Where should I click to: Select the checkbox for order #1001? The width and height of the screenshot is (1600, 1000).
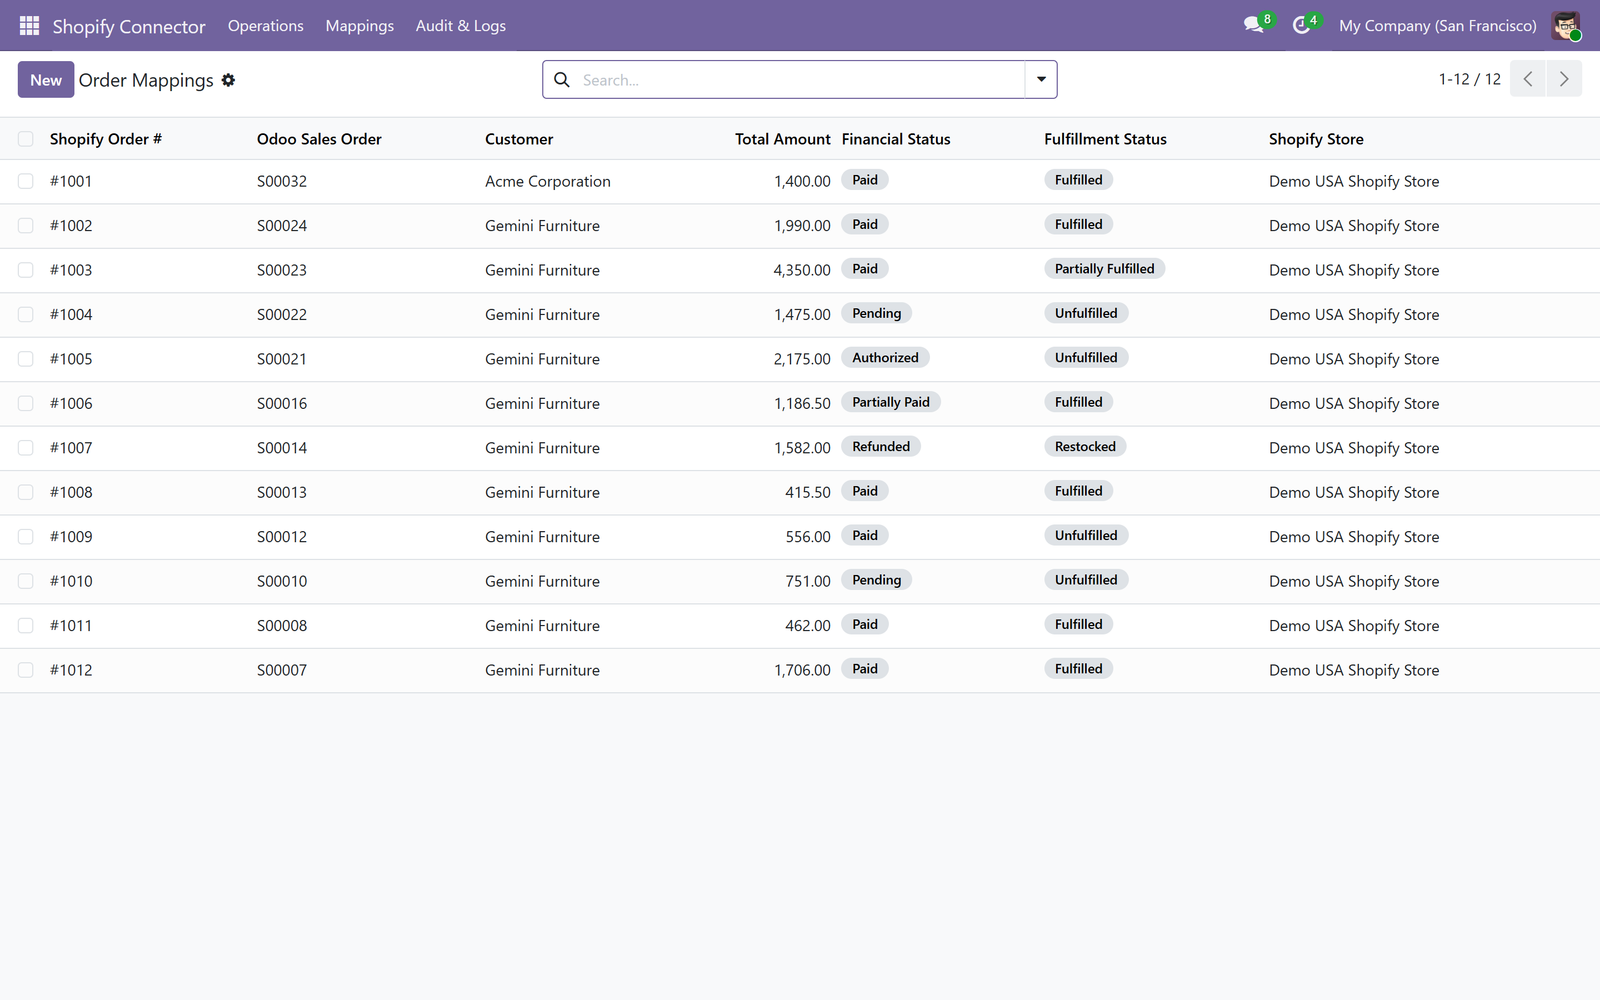click(x=26, y=181)
